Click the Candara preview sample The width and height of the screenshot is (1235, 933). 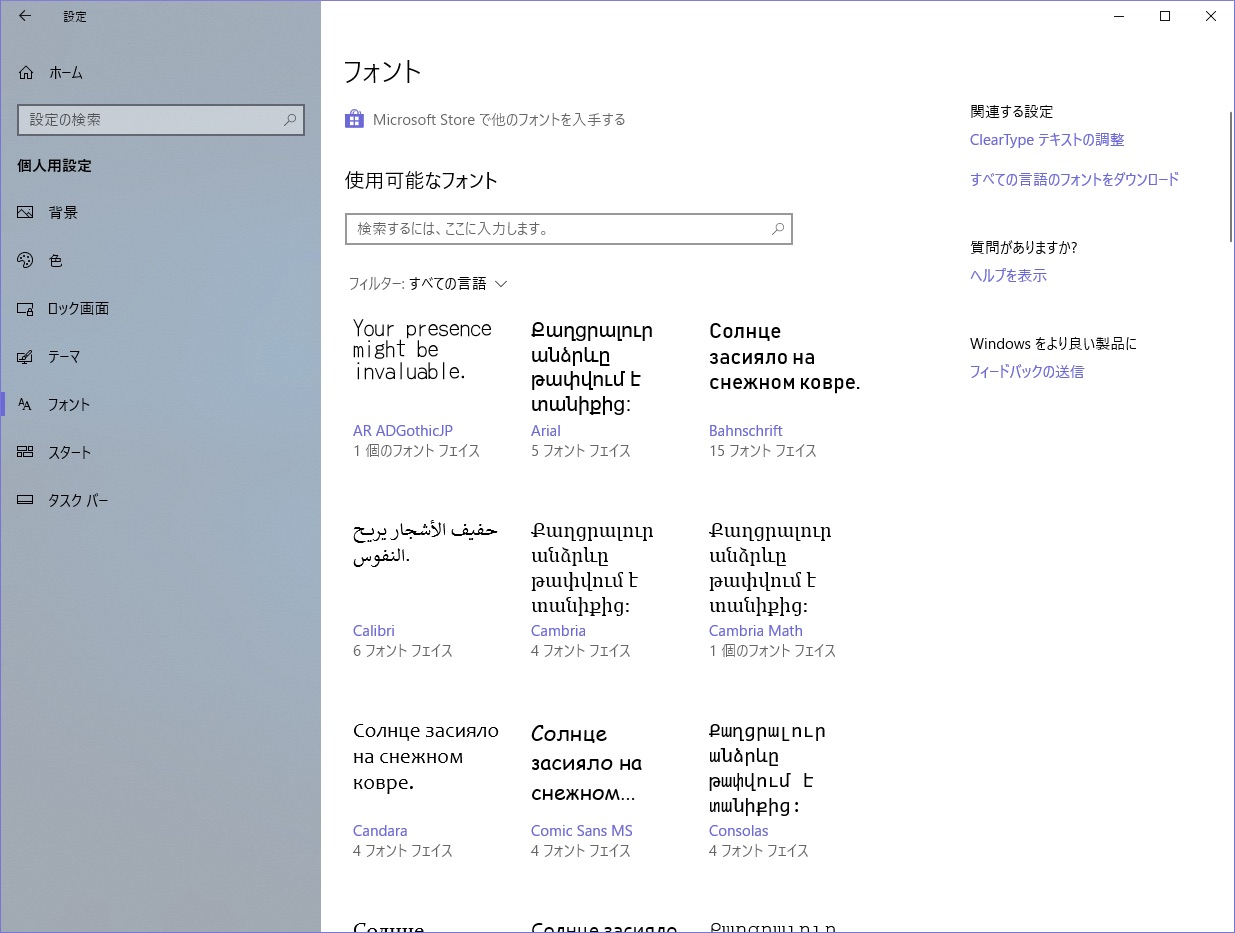click(426, 757)
